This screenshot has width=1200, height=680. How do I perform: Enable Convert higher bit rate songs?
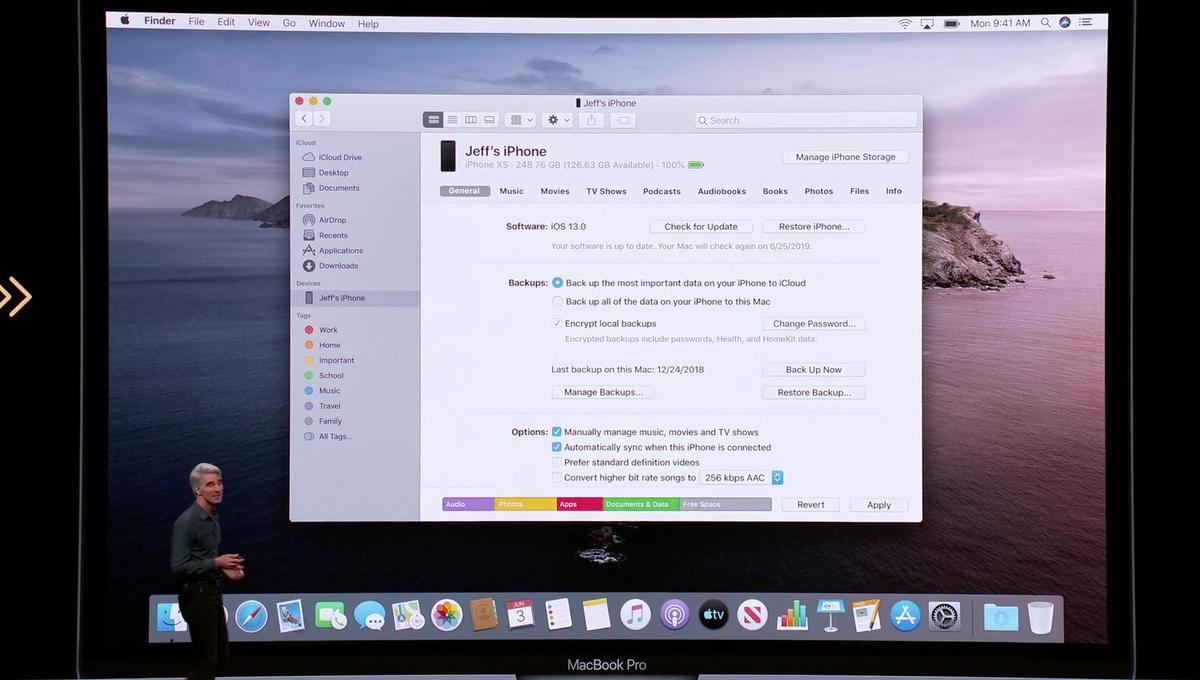click(557, 478)
